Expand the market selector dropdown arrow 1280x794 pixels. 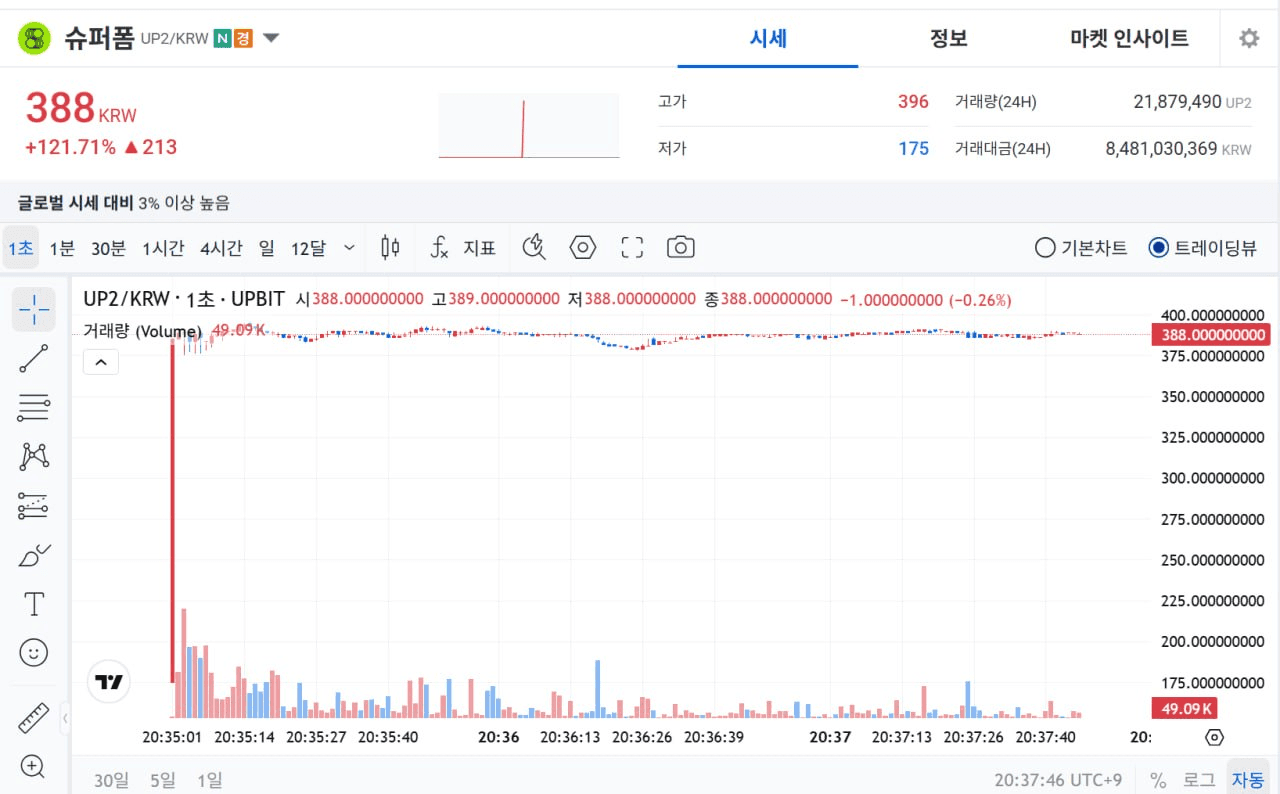pos(271,39)
